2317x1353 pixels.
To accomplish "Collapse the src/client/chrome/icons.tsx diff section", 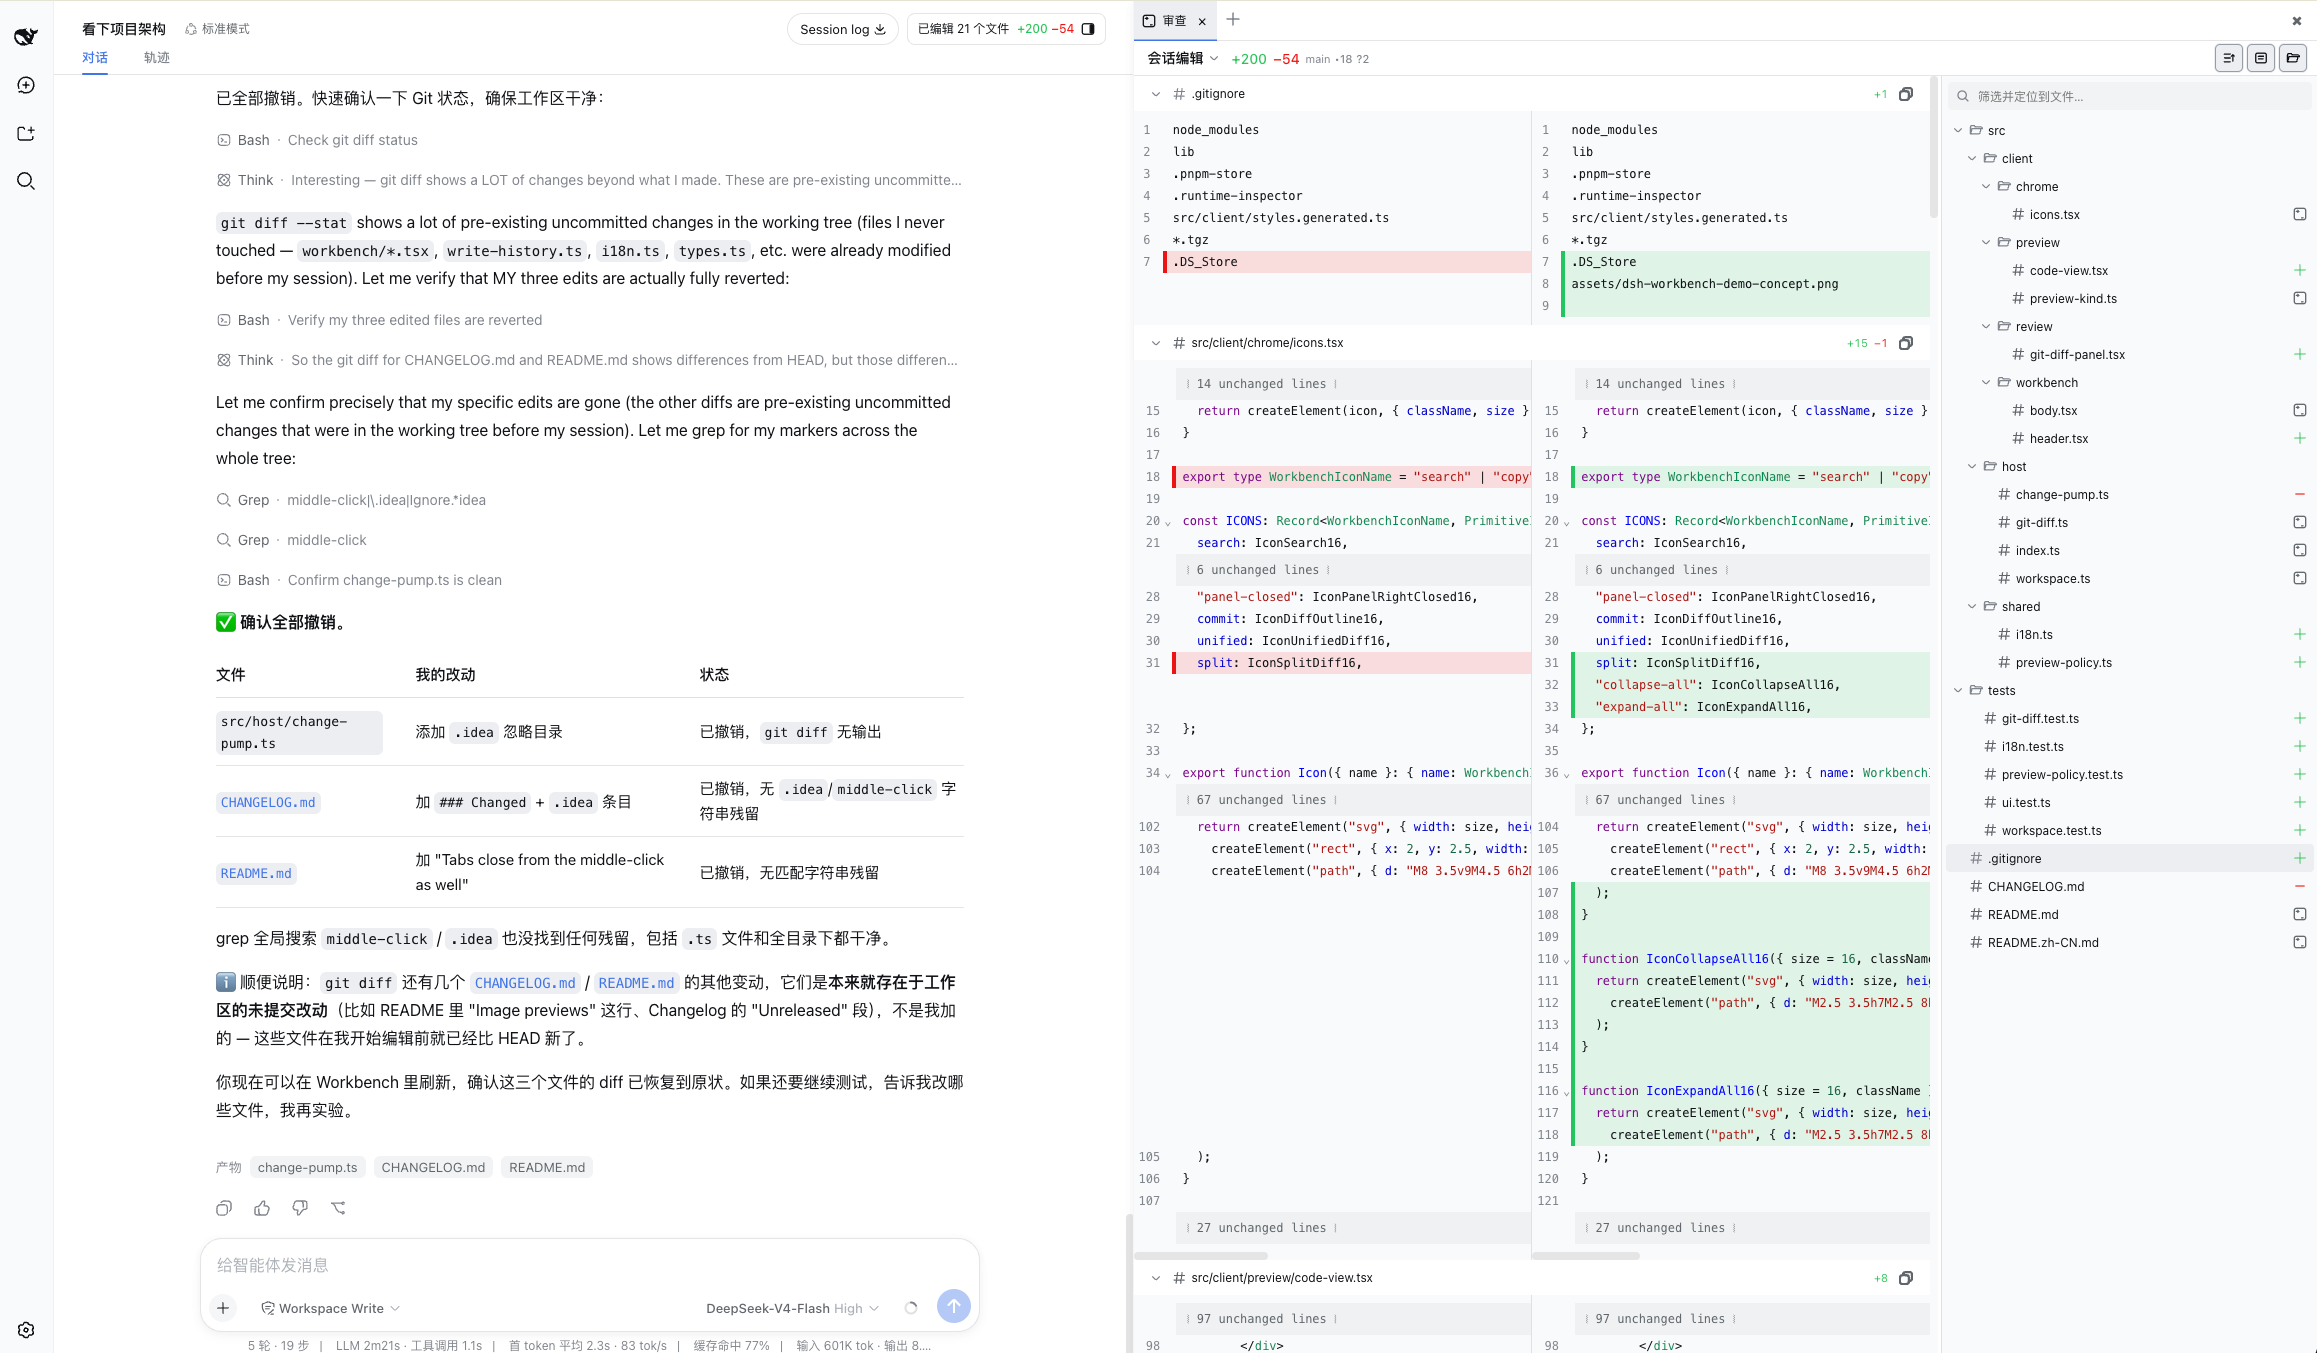I will pos(1156,343).
